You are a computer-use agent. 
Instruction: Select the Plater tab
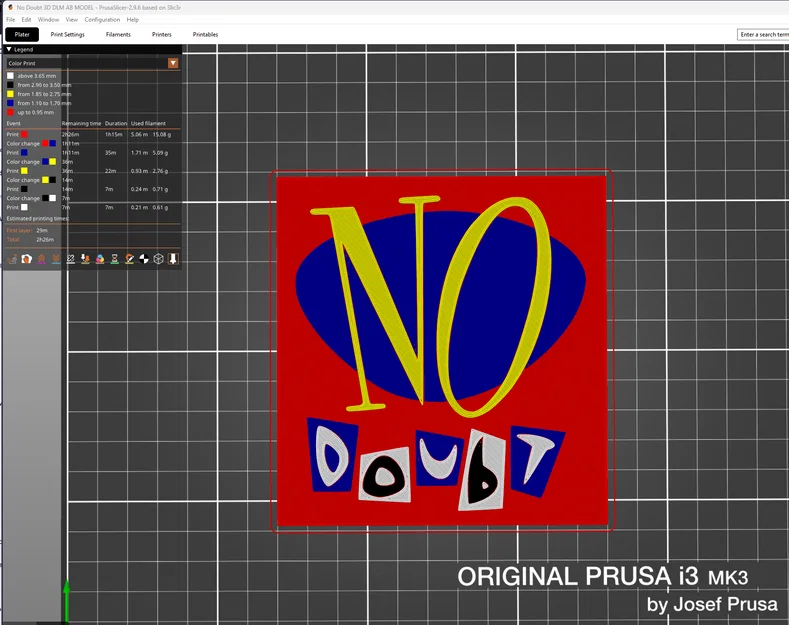pos(22,34)
